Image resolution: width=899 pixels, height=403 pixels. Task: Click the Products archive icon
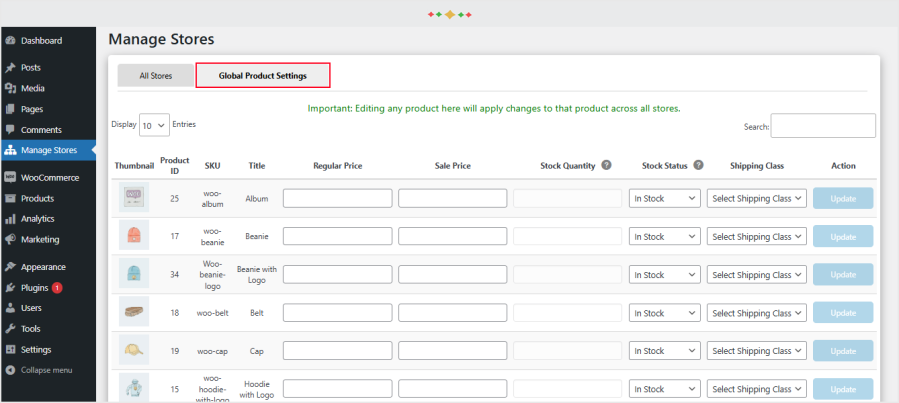click(x=10, y=198)
